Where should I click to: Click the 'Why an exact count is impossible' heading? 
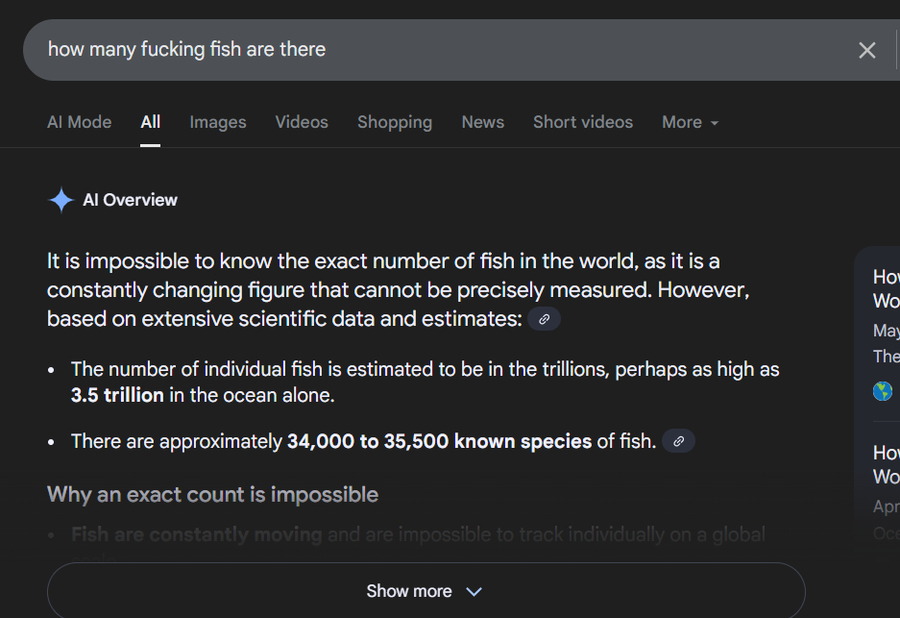coord(212,495)
